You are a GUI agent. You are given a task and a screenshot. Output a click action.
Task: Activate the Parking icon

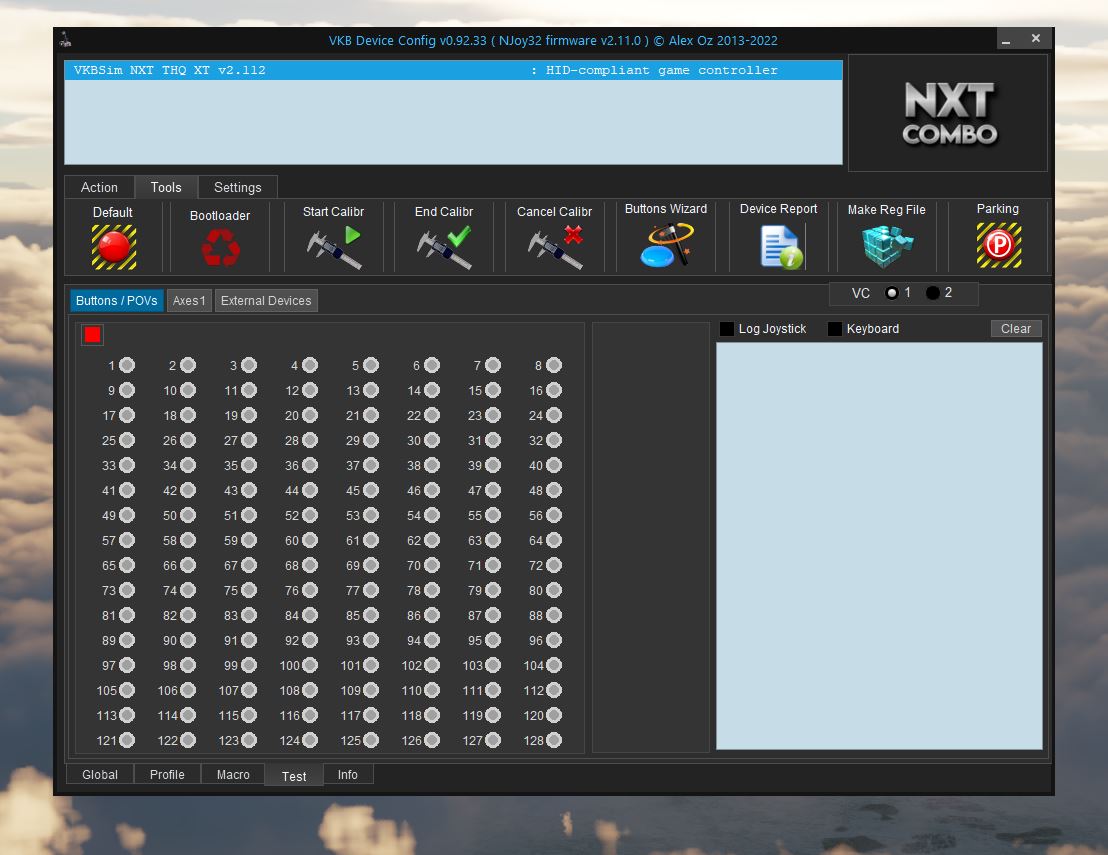pyautogui.click(x=998, y=245)
